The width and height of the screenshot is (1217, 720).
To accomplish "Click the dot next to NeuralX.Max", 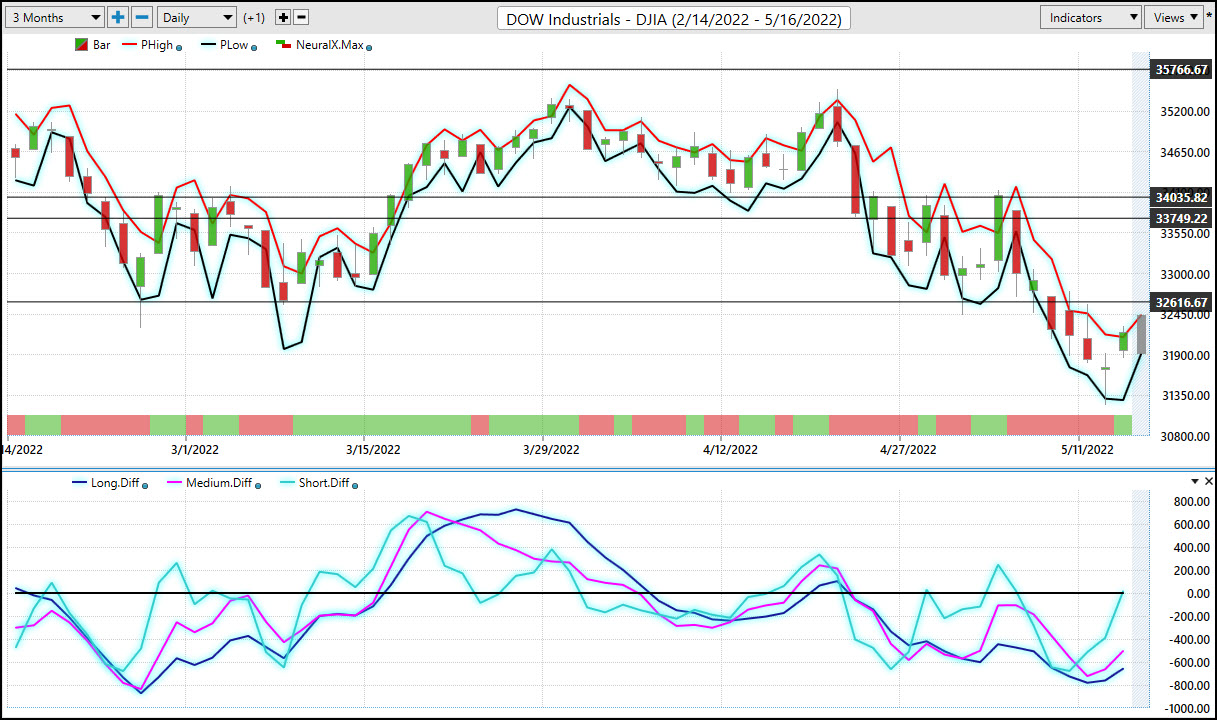I will (369, 47).
